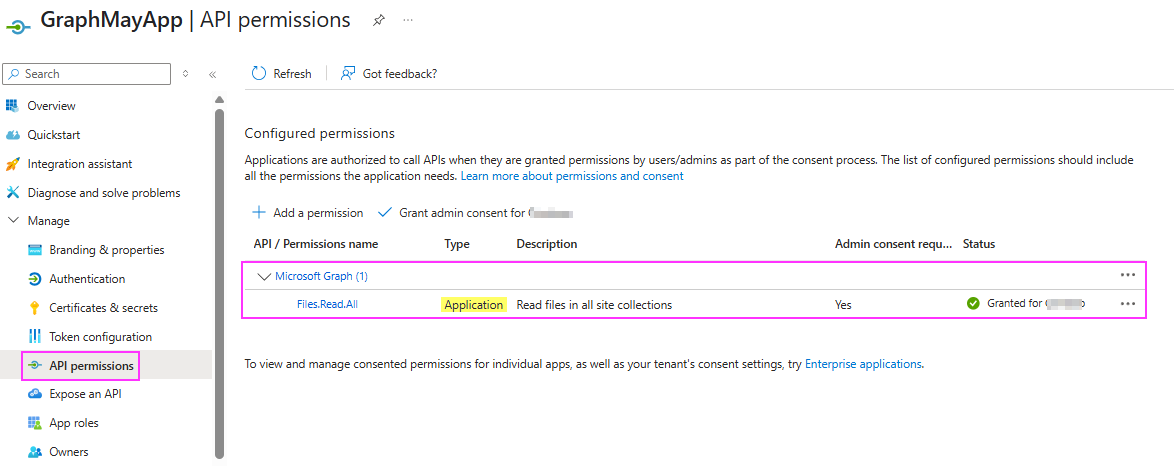Viewport: 1174px width, 466px height.
Task: Click the Got feedback person icon
Action: click(347, 73)
